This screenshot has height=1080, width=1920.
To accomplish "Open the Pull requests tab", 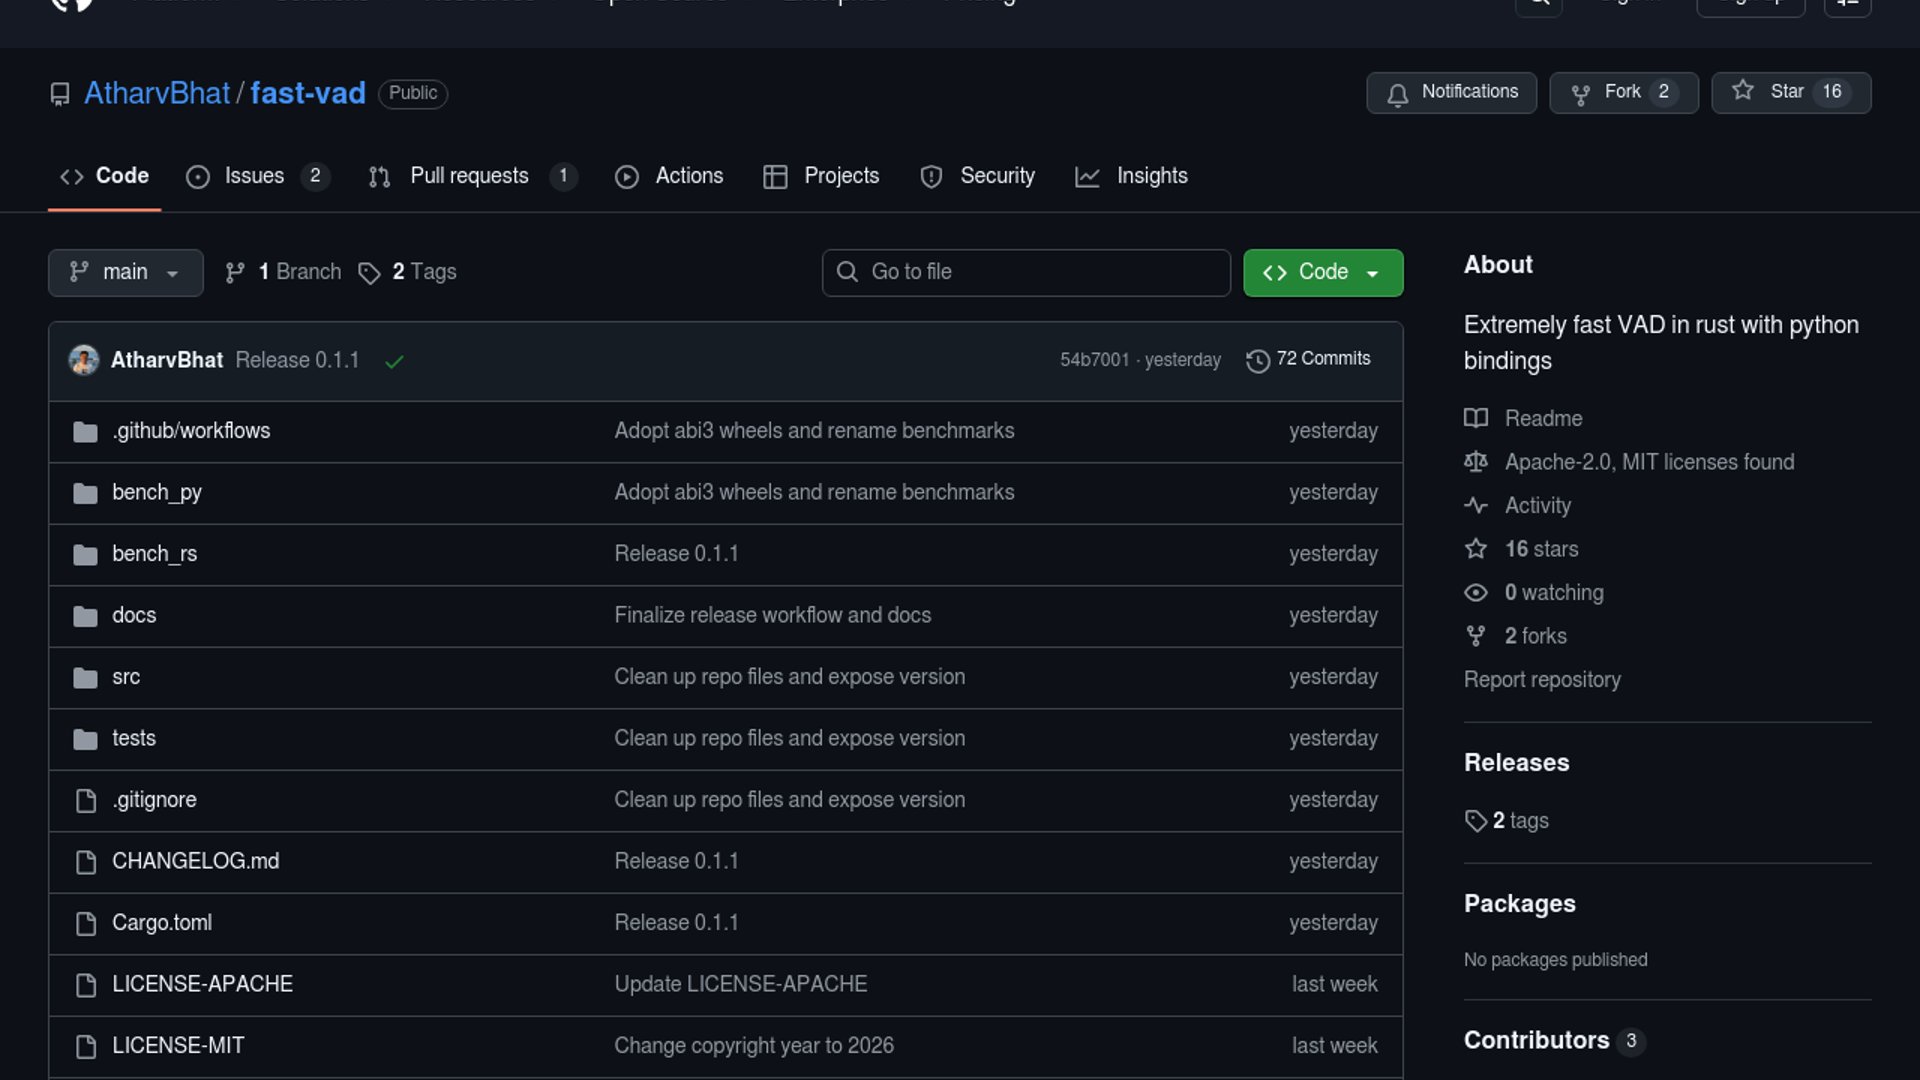I will tap(470, 176).
